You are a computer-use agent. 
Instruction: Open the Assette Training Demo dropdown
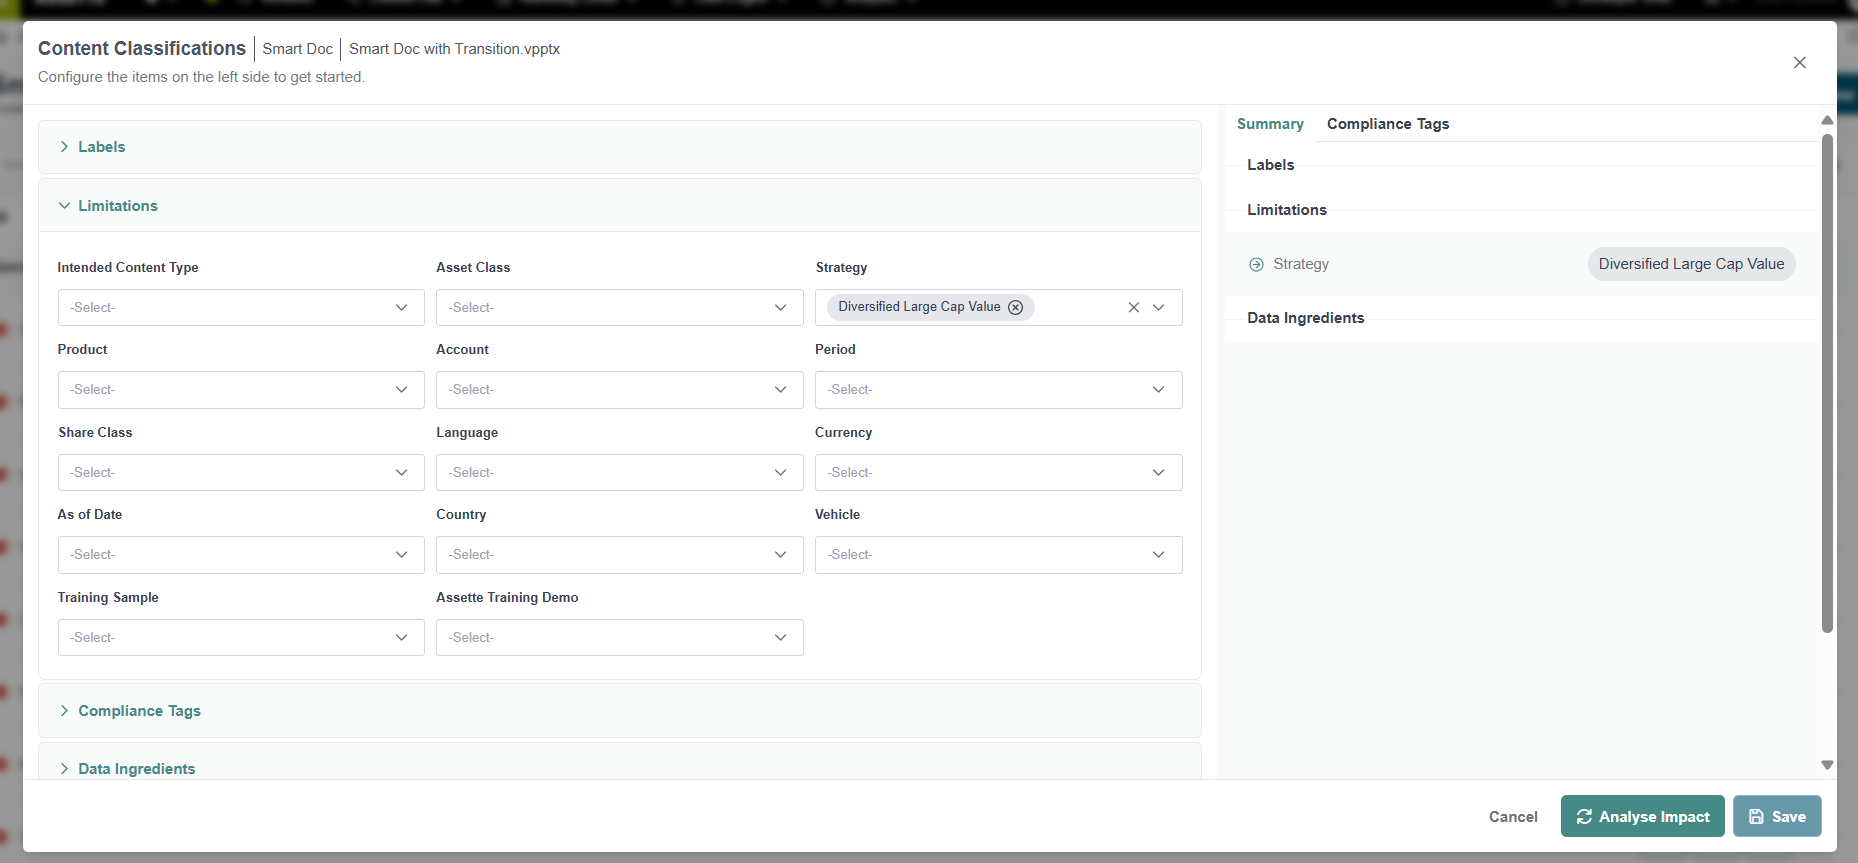coord(620,637)
